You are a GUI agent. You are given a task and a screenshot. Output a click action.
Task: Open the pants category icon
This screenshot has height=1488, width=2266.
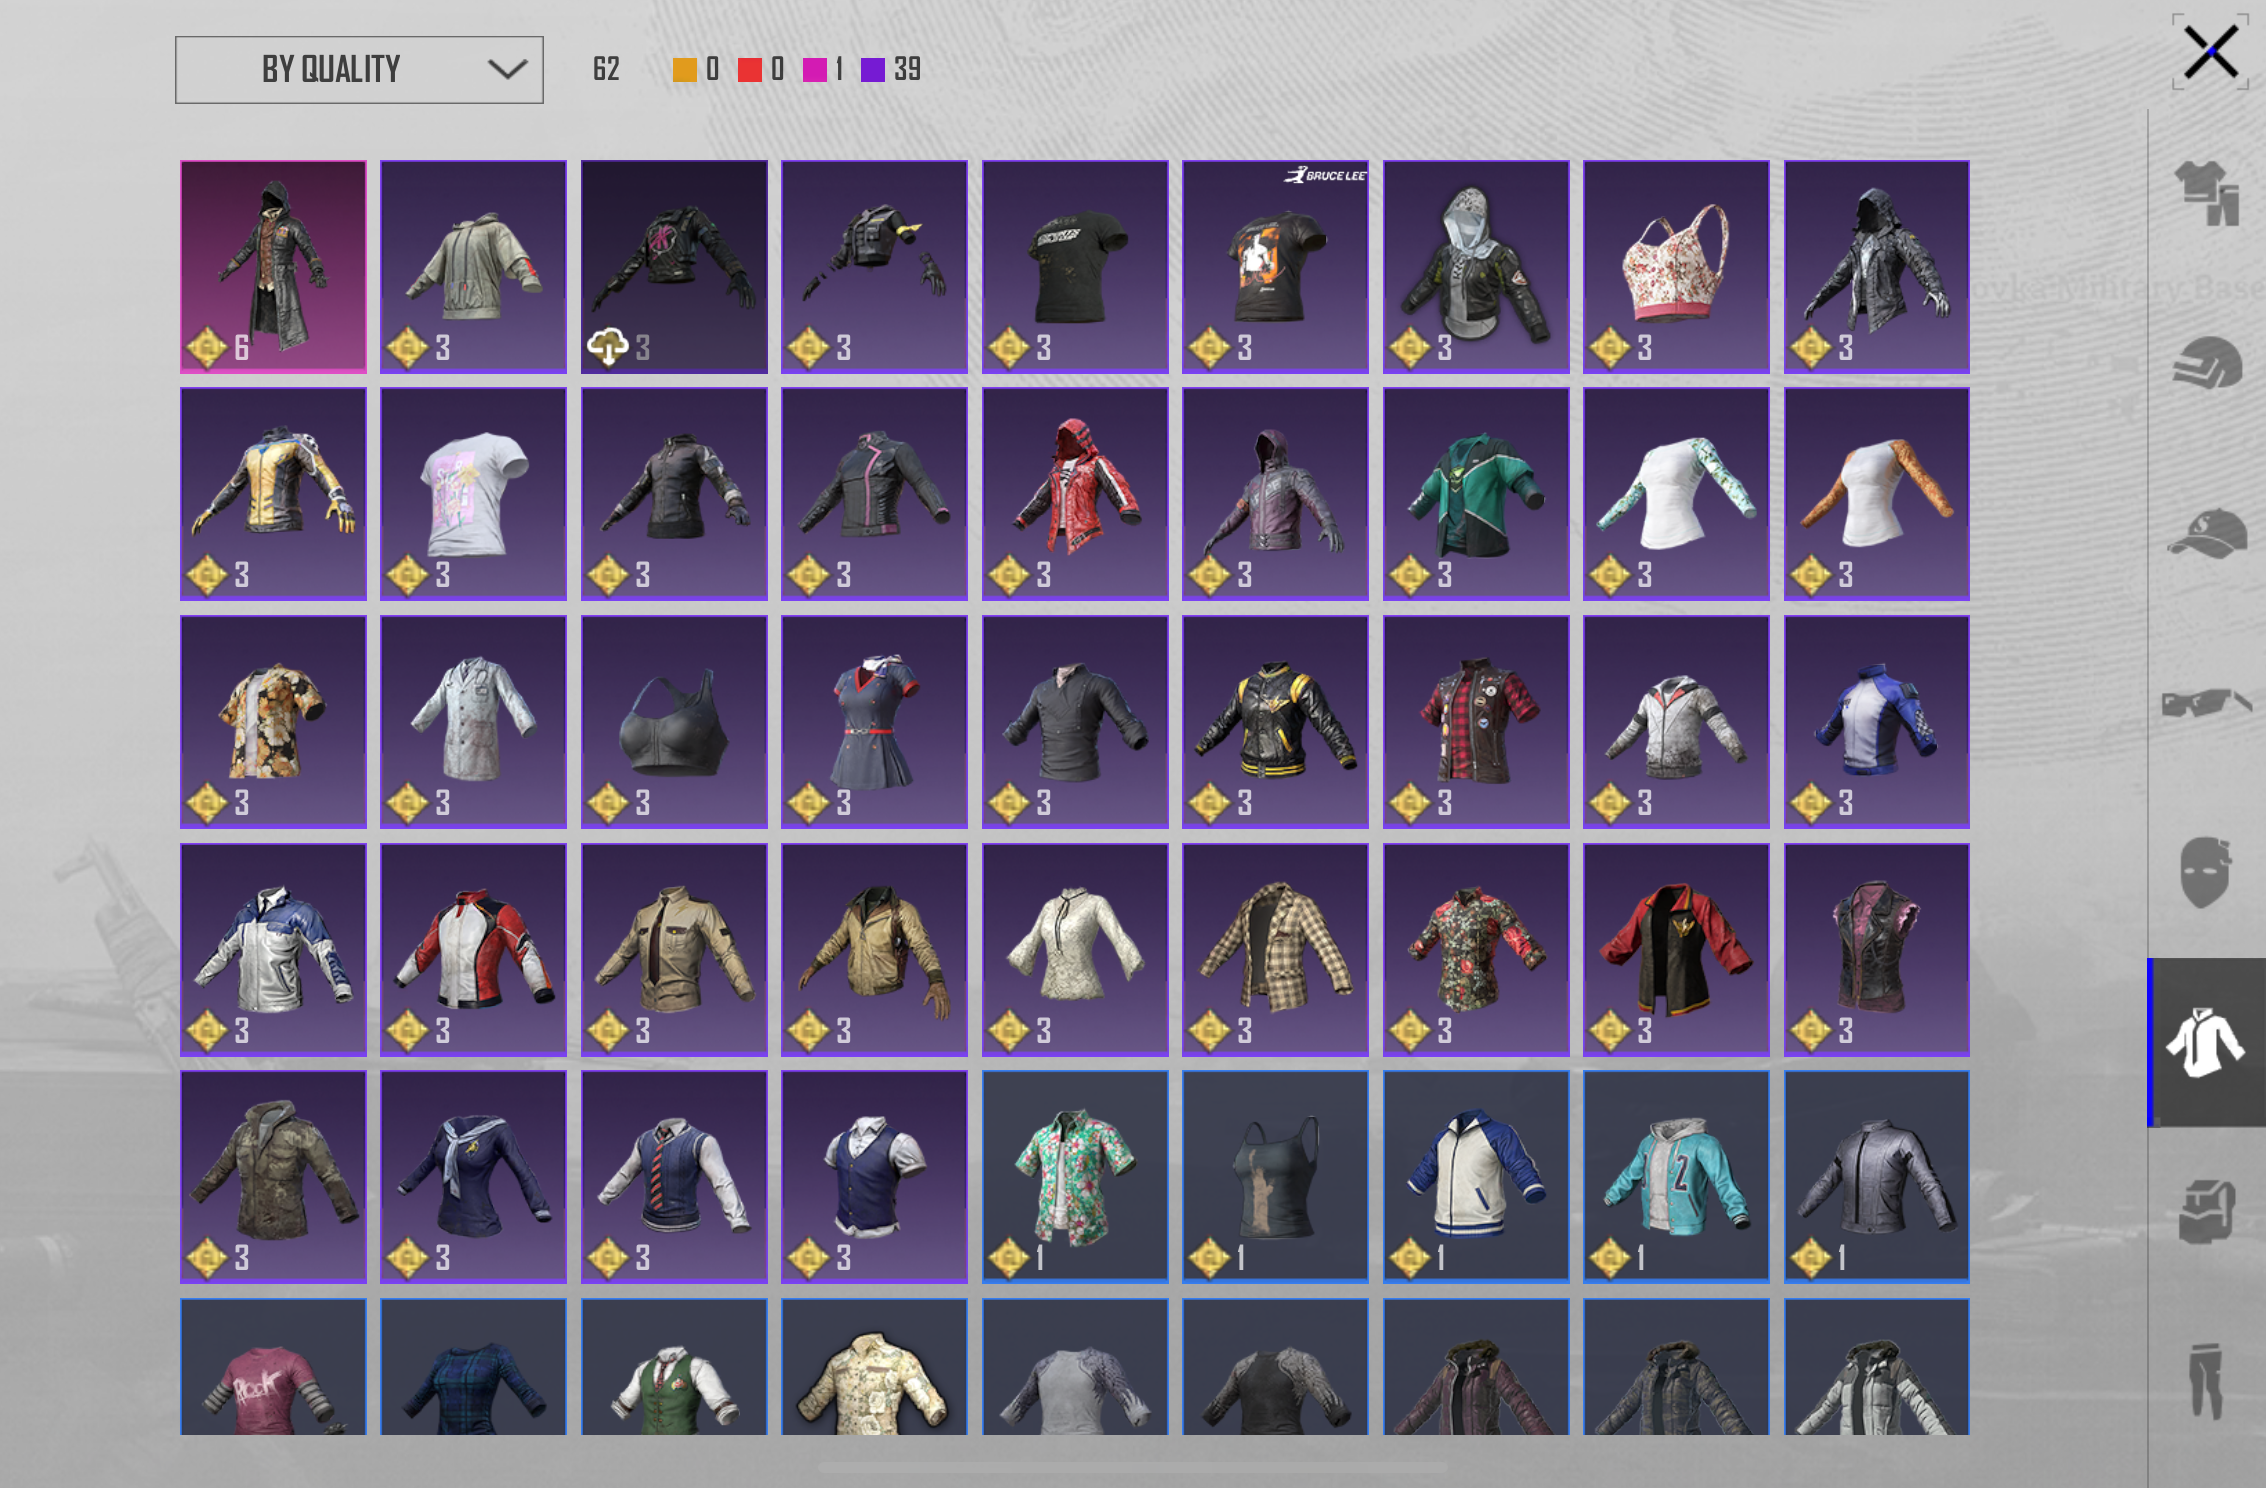2205,1381
